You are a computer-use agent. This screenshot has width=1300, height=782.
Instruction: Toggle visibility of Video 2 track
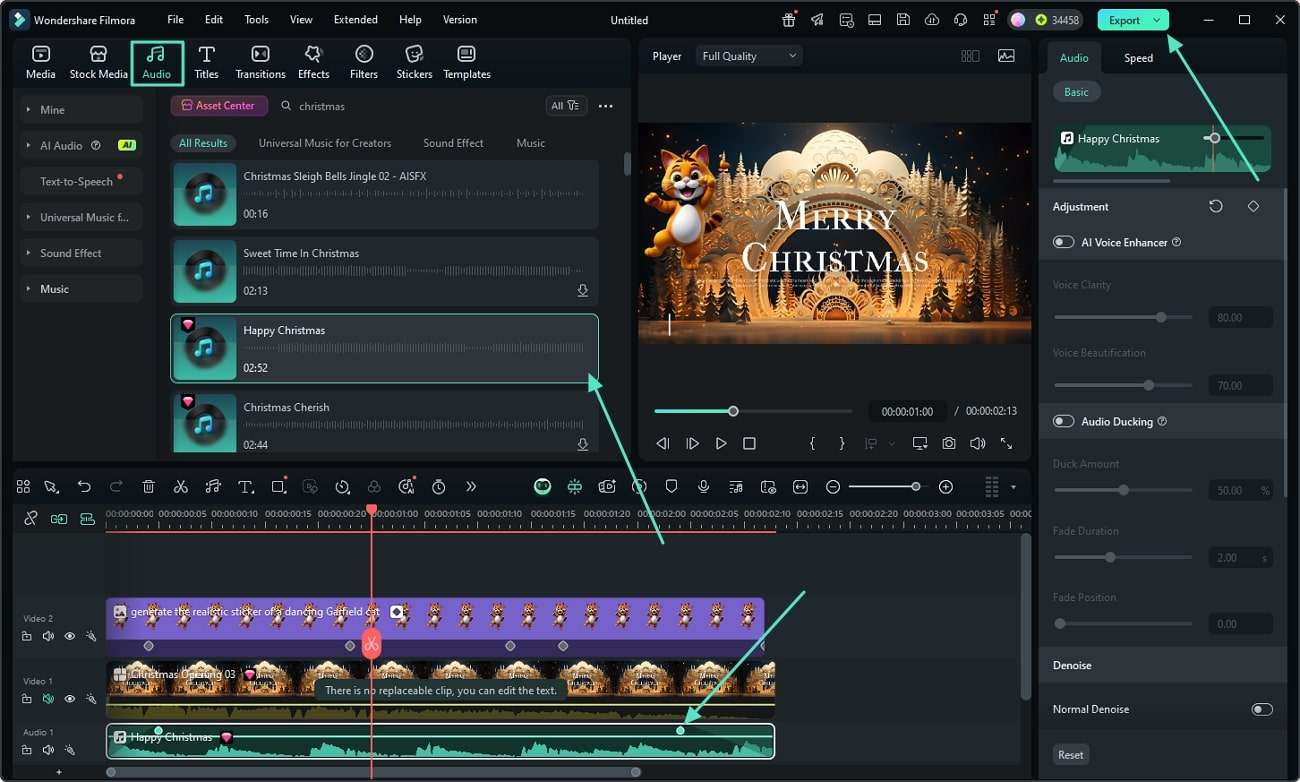[69, 636]
